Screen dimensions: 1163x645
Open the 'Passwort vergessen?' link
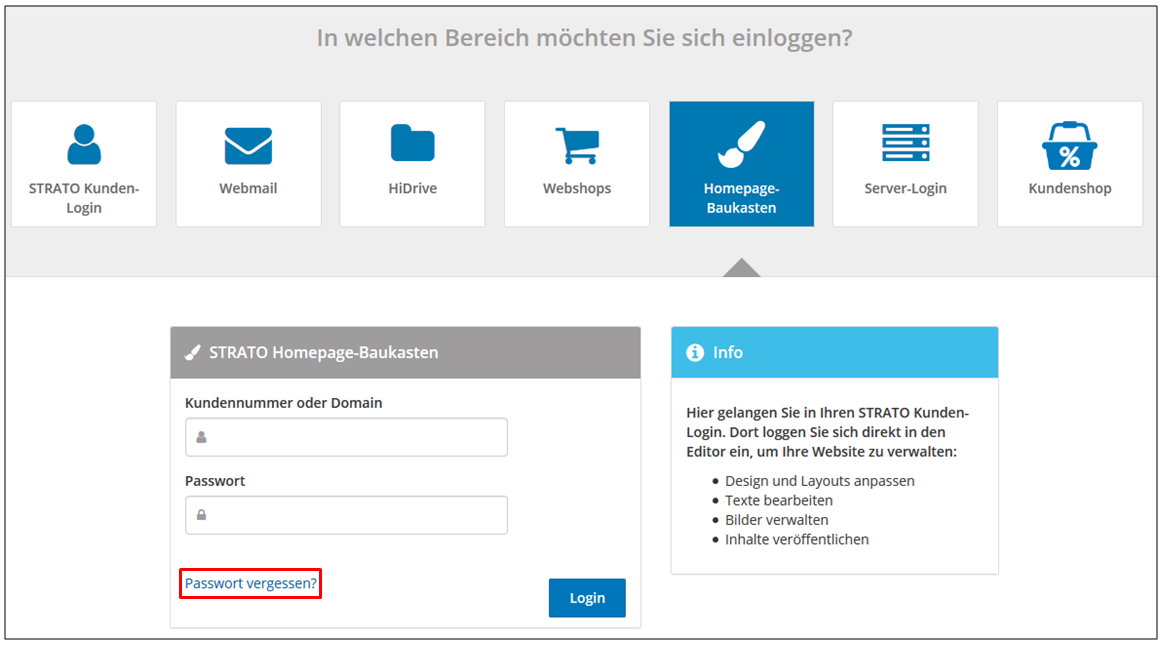pyautogui.click(x=250, y=584)
